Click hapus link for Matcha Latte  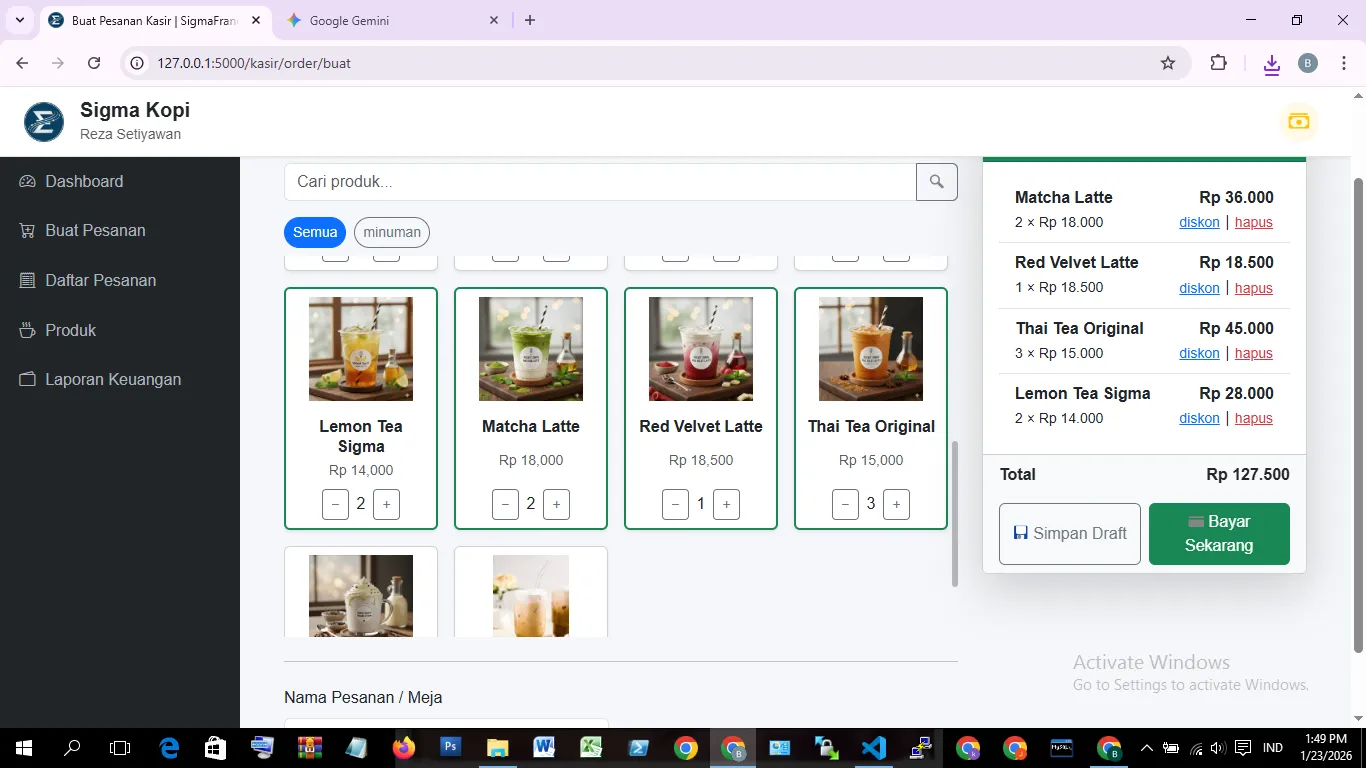point(1254,222)
